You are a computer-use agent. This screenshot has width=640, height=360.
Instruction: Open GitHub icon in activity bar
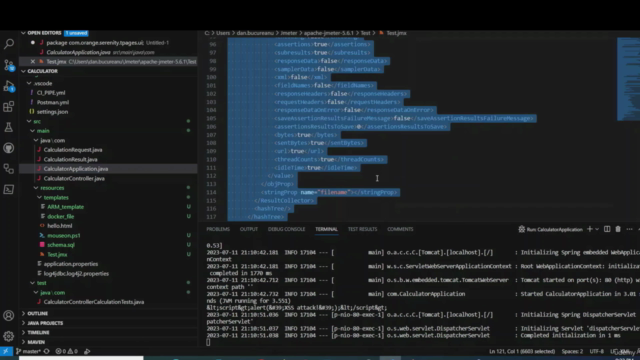(x=9, y=148)
